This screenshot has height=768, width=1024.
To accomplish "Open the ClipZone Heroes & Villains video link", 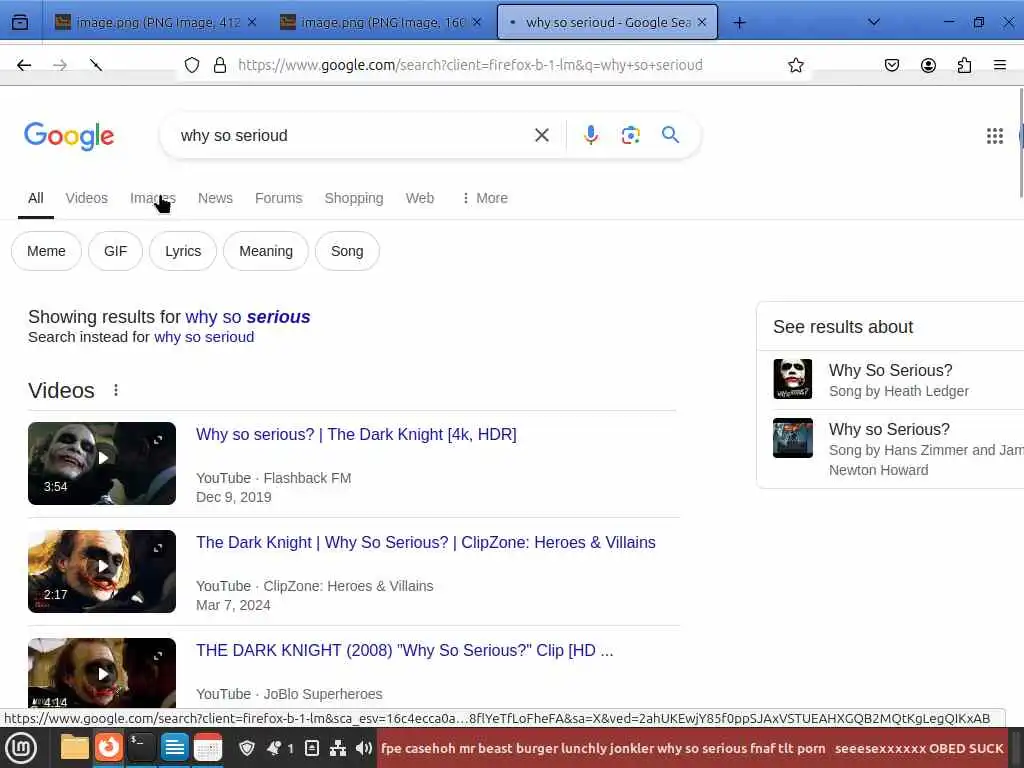I will (426, 542).
